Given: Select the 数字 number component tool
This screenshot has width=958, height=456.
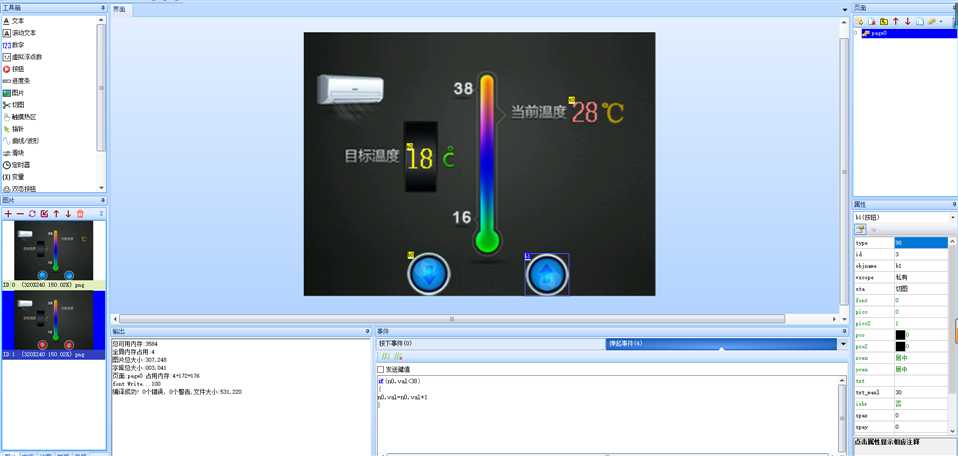Looking at the screenshot, I should pyautogui.click(x=19, y=45).
